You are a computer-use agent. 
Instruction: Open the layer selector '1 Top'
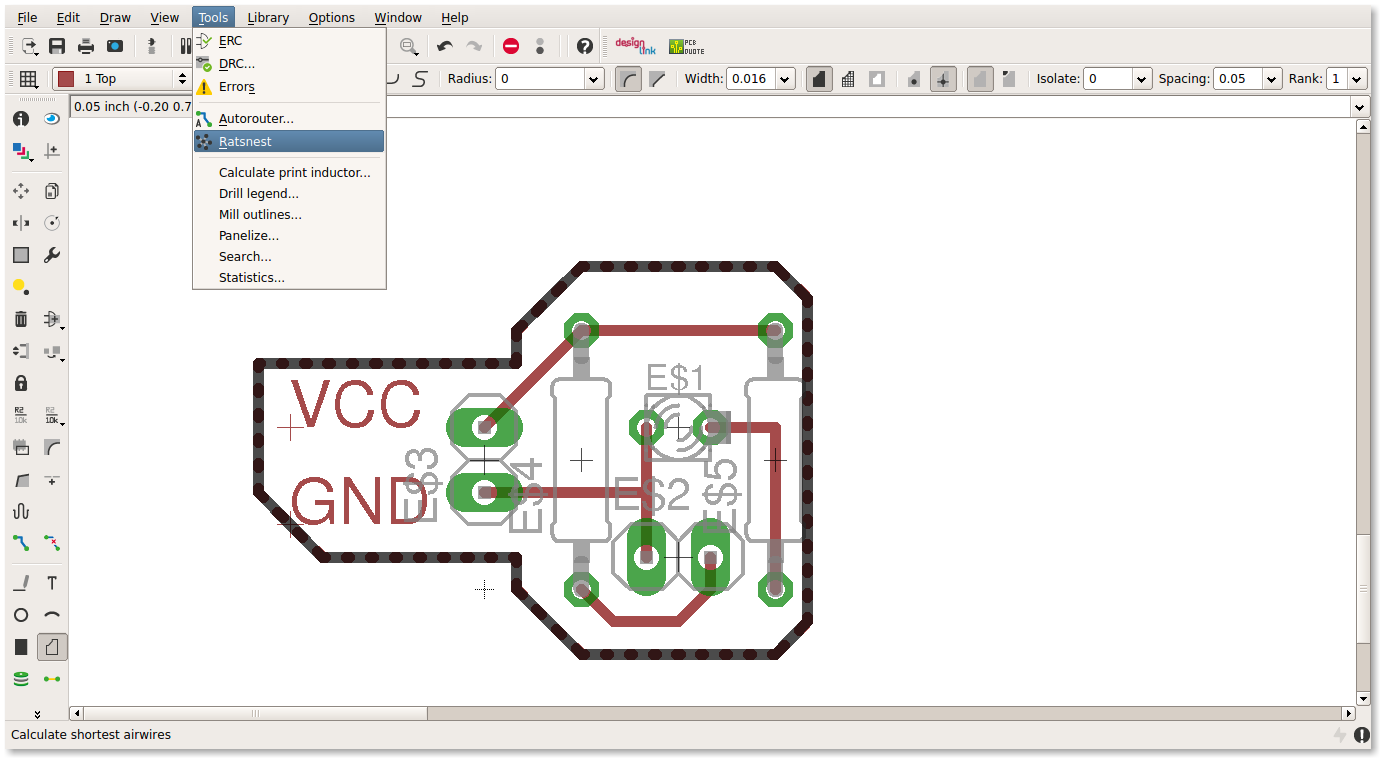click(x=122, y=79)
